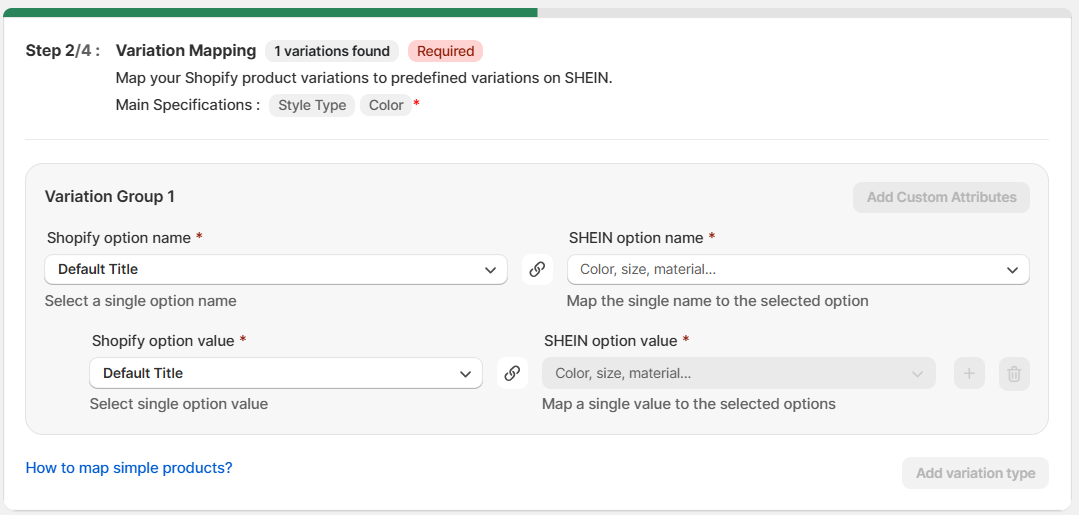This screenshot has width=1079, height=515.
Task: Open the How to map simple products link
Action: tap(129, 468)
